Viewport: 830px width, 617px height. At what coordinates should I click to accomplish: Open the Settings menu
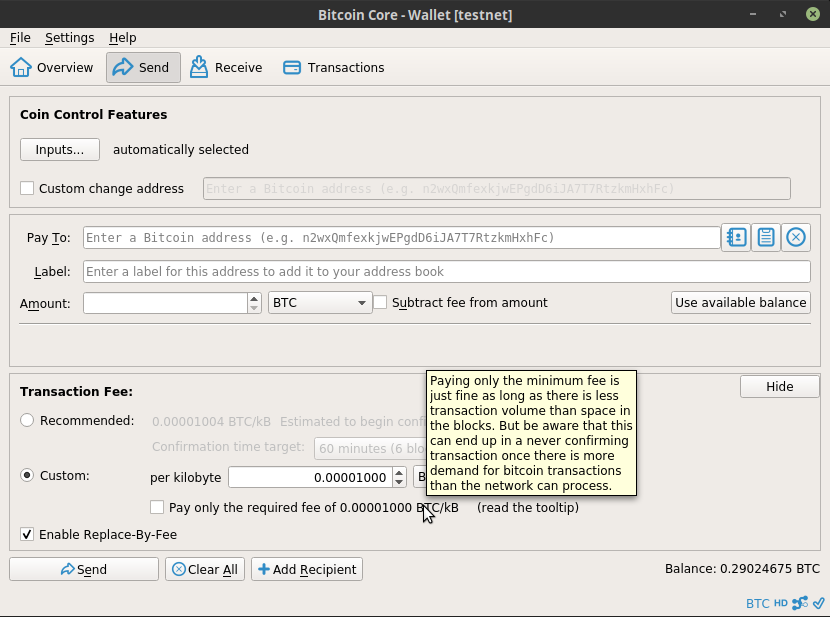coord(69,38)
